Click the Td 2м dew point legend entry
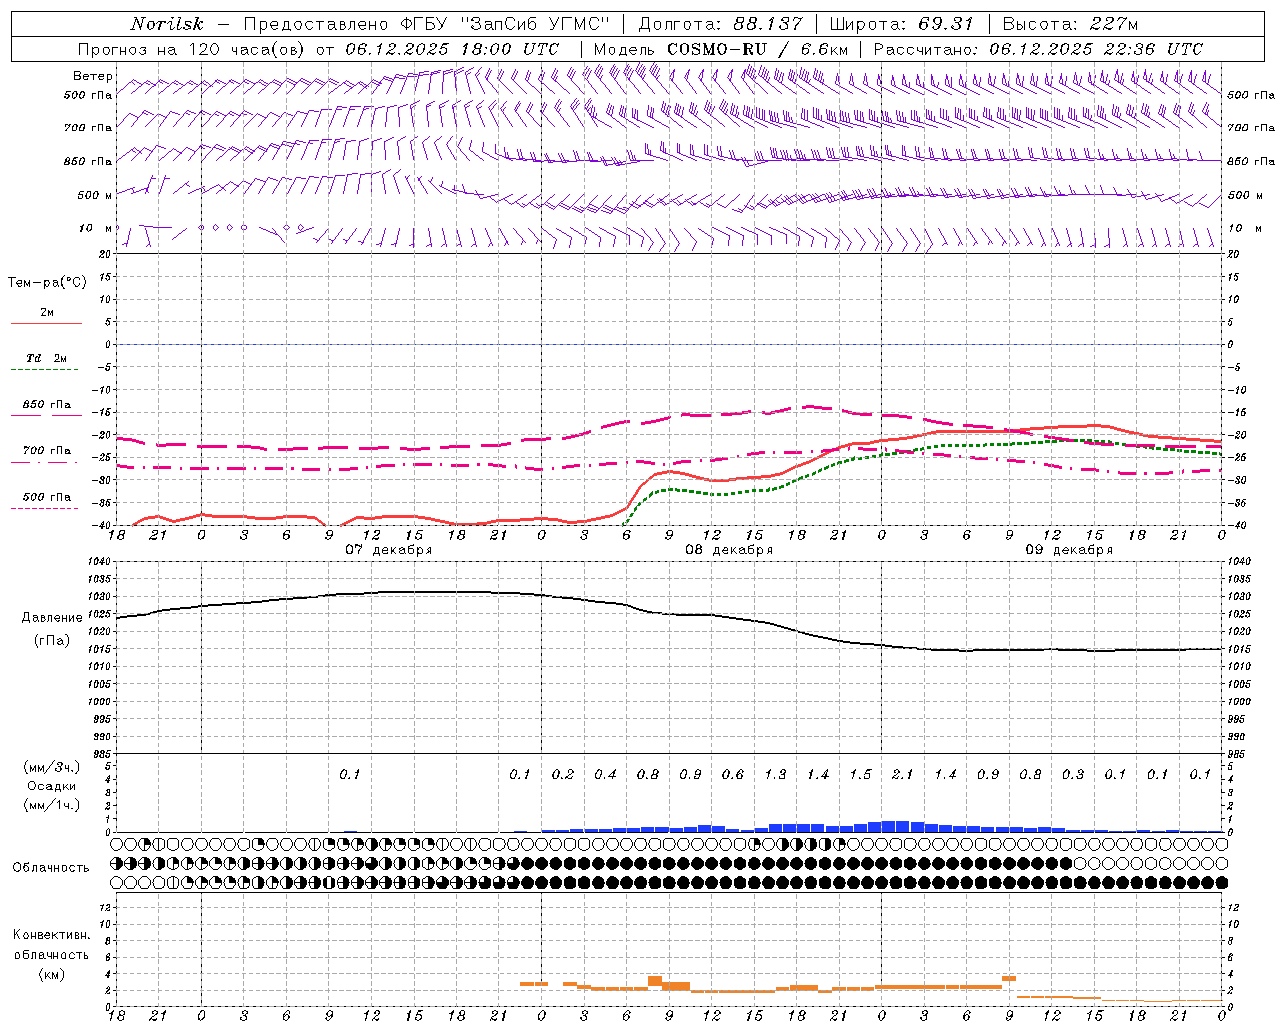 [x=47, y=358]
